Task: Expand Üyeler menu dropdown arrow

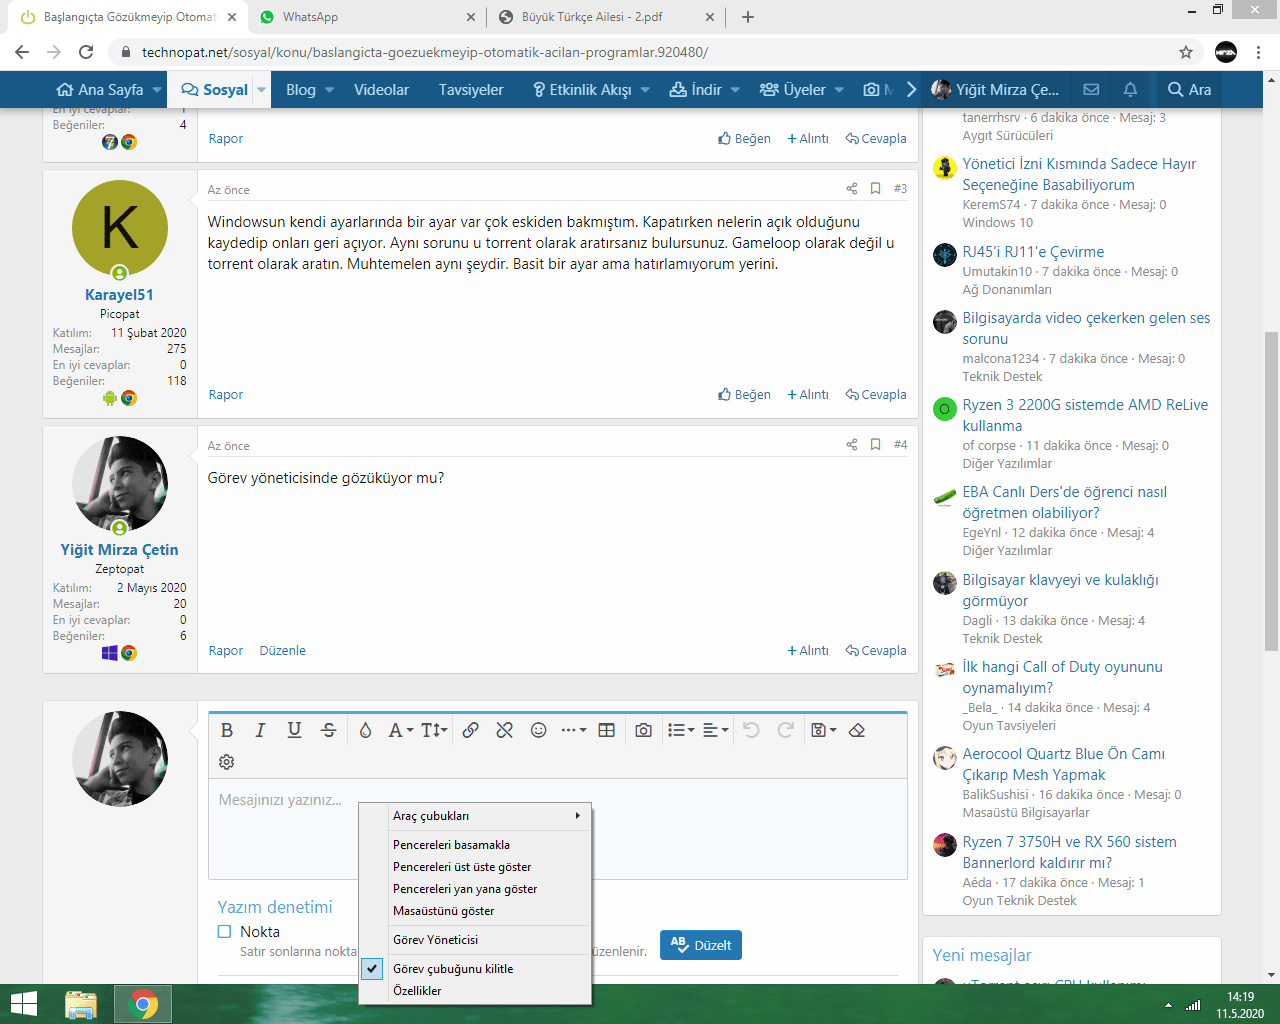Action: [x=839, y=90]
